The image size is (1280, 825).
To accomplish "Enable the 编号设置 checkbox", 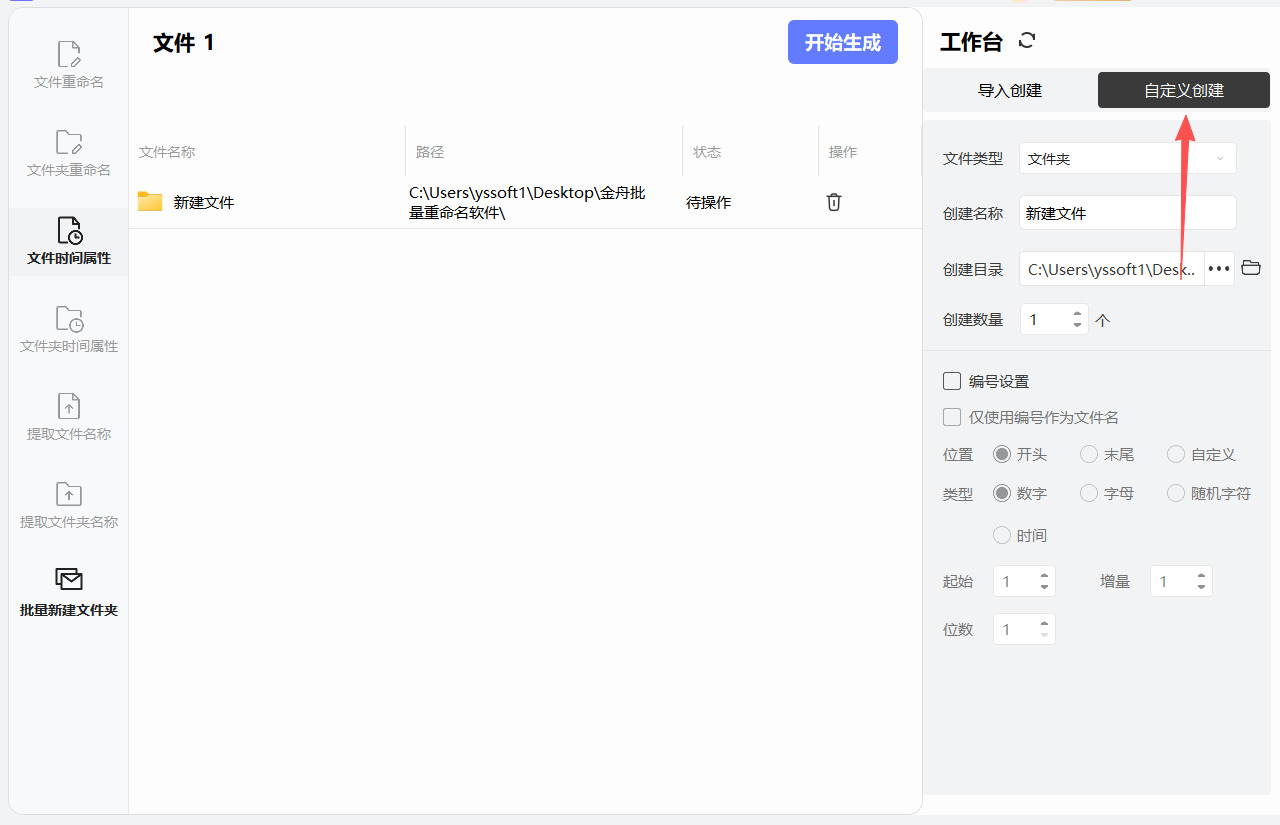I will 952,381.
